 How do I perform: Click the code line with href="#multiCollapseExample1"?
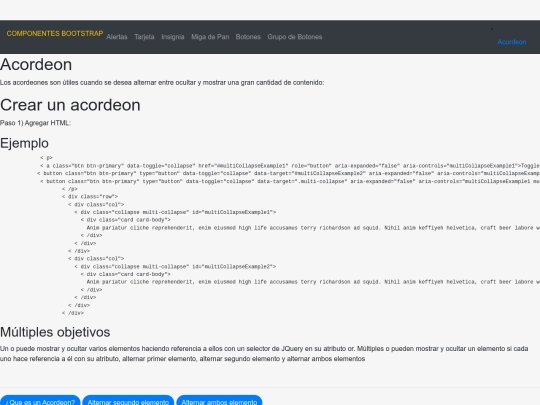(290, 166)
